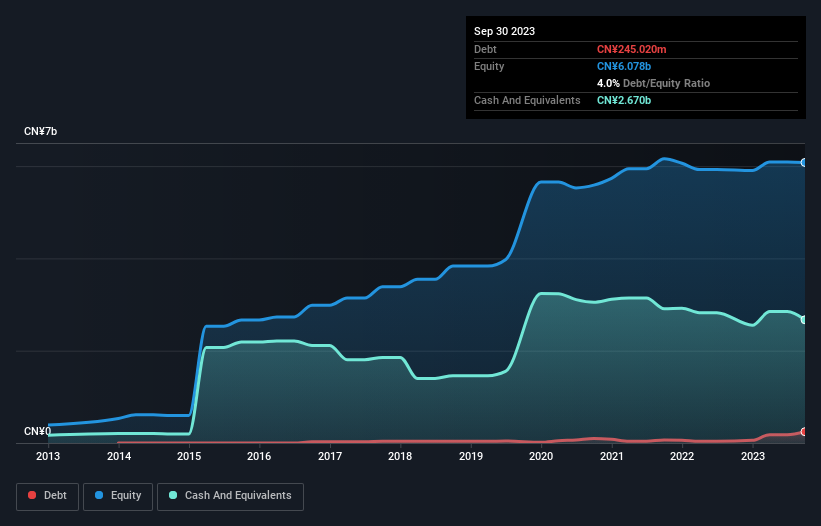
Task: Click the Equity row label in tooltip
Action: pyautogui.click(x=489, y=66)
